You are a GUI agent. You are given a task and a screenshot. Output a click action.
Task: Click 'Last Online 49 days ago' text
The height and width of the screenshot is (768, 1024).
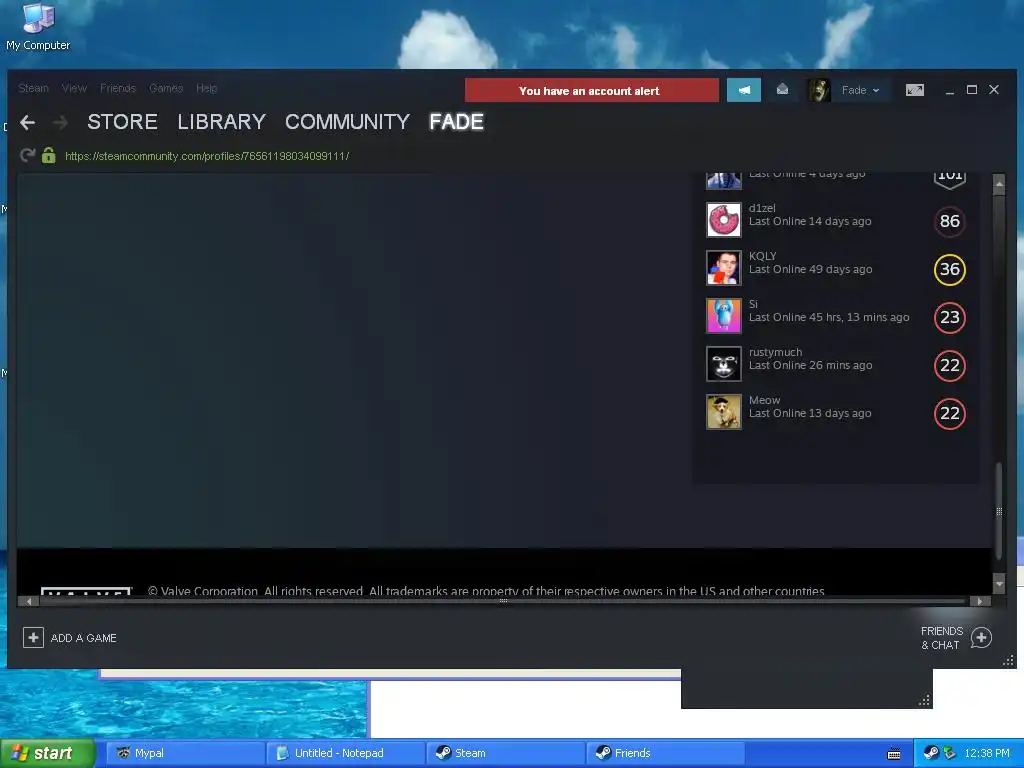[810, 270]
